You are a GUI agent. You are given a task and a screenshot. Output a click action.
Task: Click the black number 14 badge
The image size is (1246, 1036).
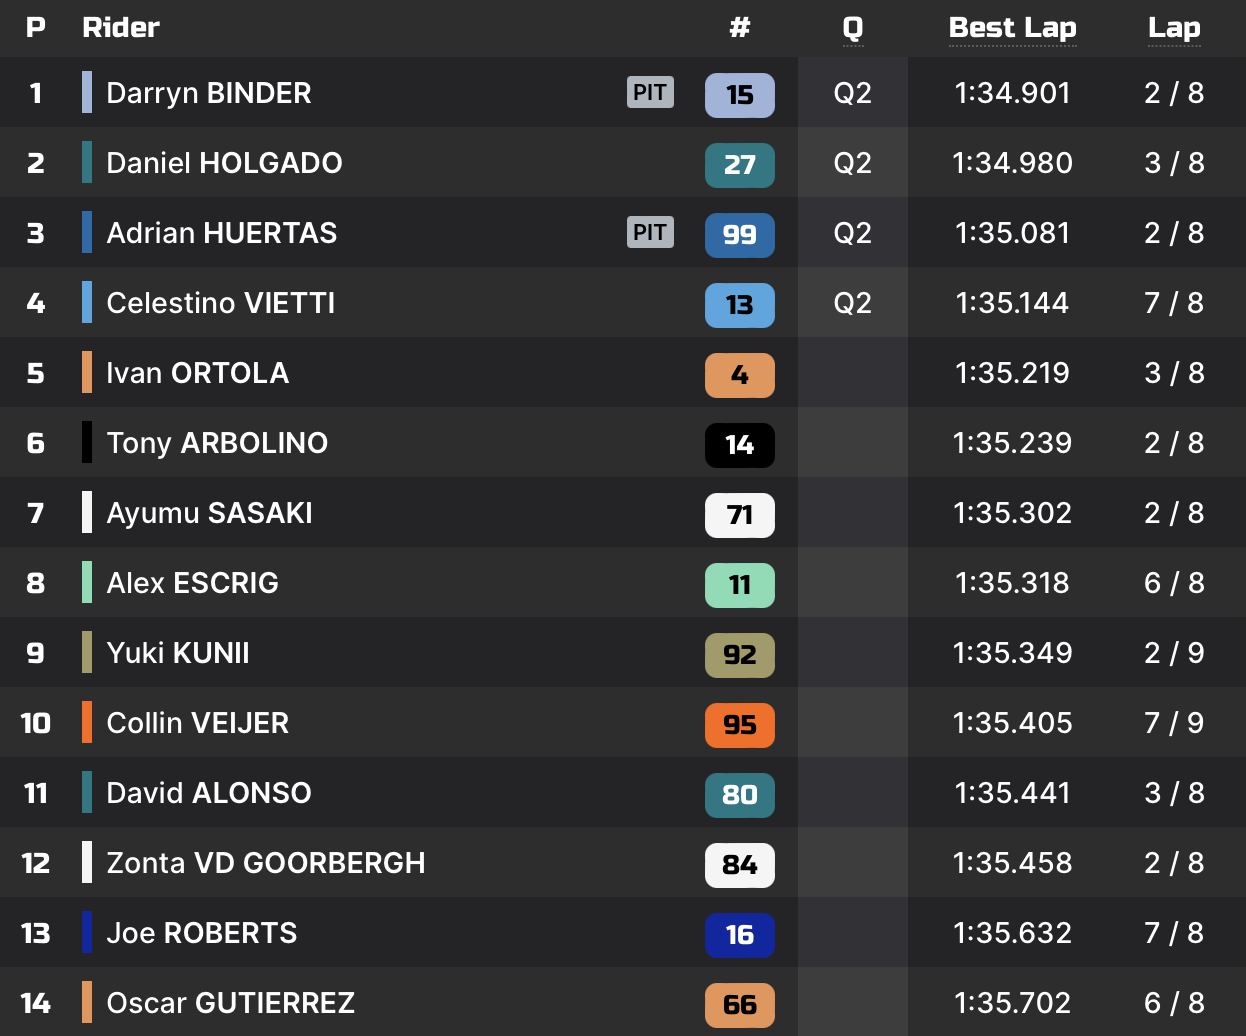click(x=739, y=445)
